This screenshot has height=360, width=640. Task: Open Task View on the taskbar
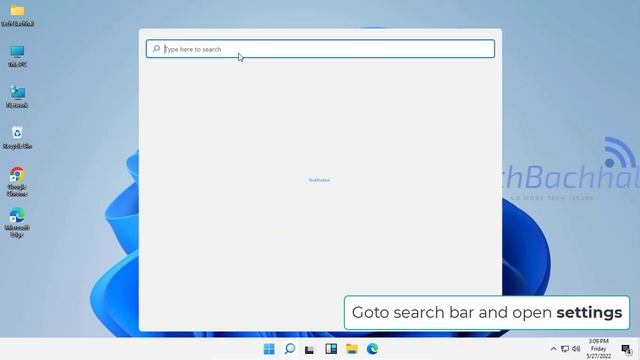point(310,349)
